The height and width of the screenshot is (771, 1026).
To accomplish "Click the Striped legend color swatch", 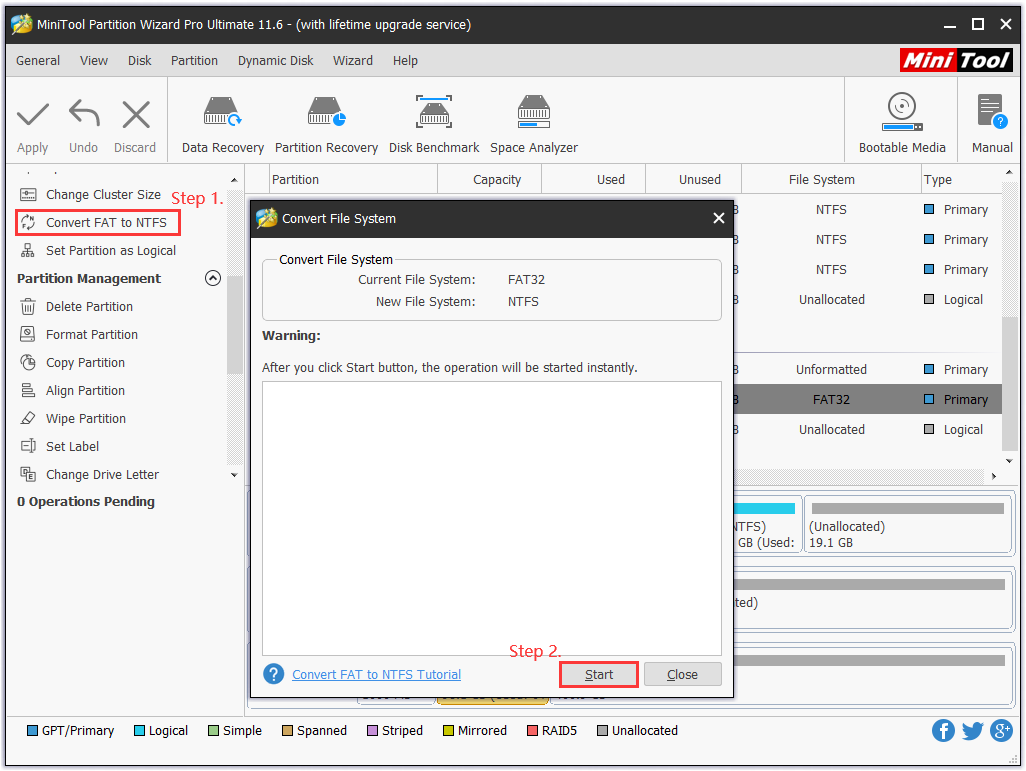I will click(372, 730).
